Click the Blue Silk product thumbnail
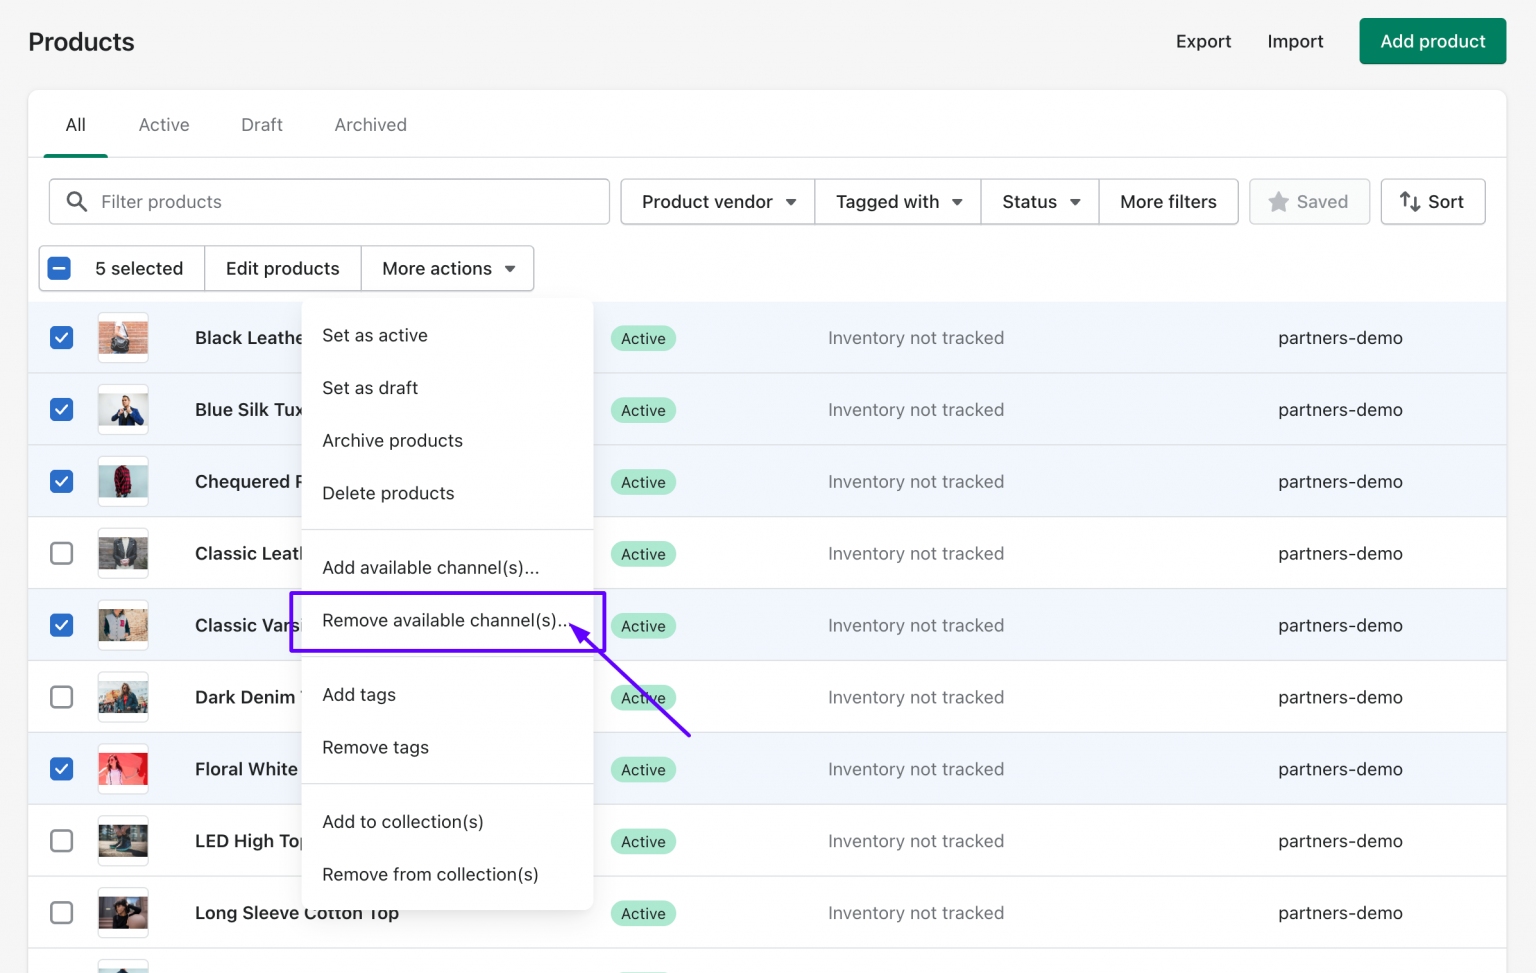 coord(122,409)
